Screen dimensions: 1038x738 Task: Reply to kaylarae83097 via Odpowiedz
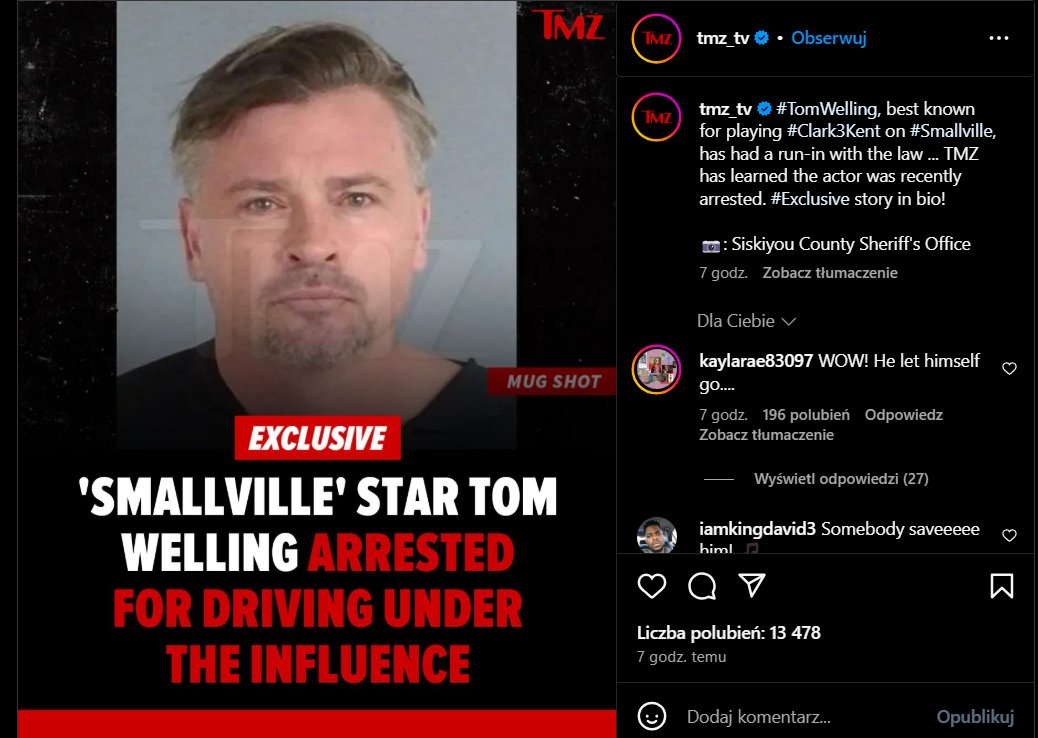coord(903,415)
